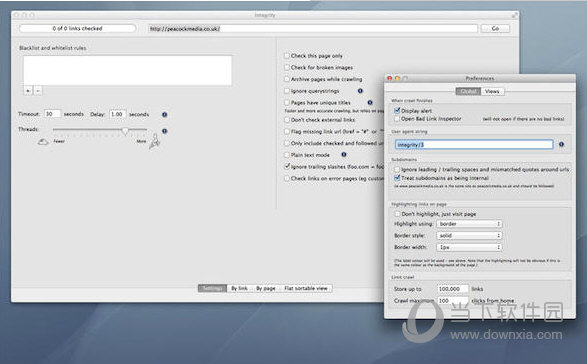This screenshot has width=587, height=364.
Task: Click info icon beside Plain text mode
Action: (344, 155)
